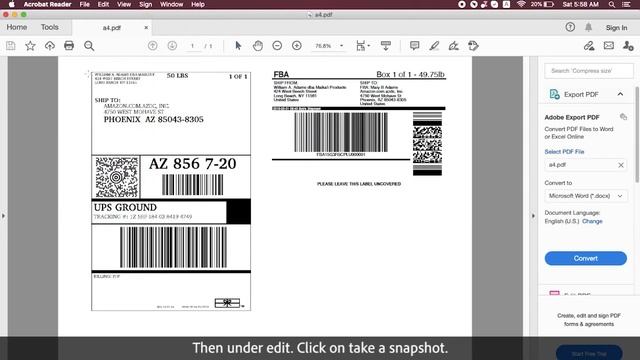
Task: Click the copy icon beside Adobe Export PDF
Action: [623, 117]
